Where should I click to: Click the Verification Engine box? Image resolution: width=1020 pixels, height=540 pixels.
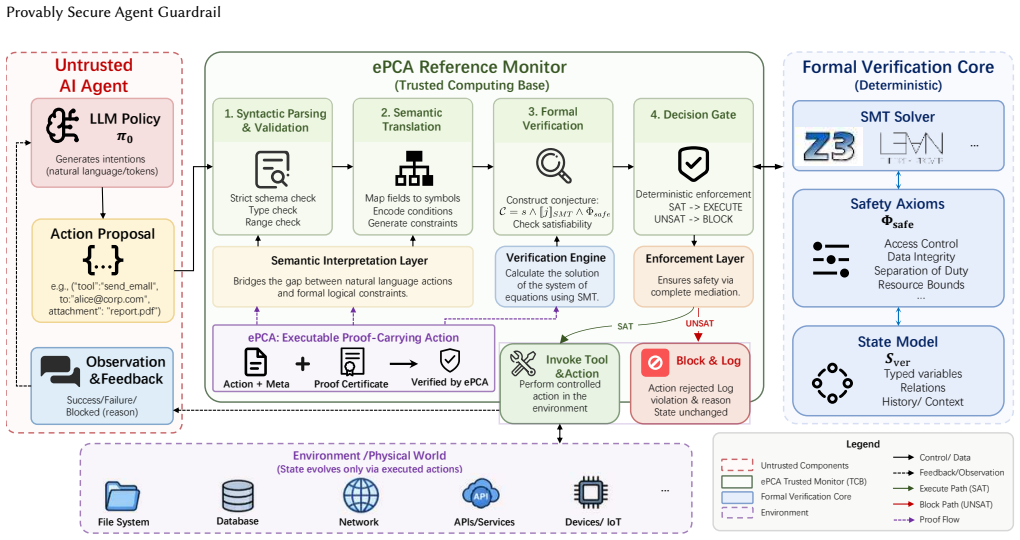coord(555,277)
